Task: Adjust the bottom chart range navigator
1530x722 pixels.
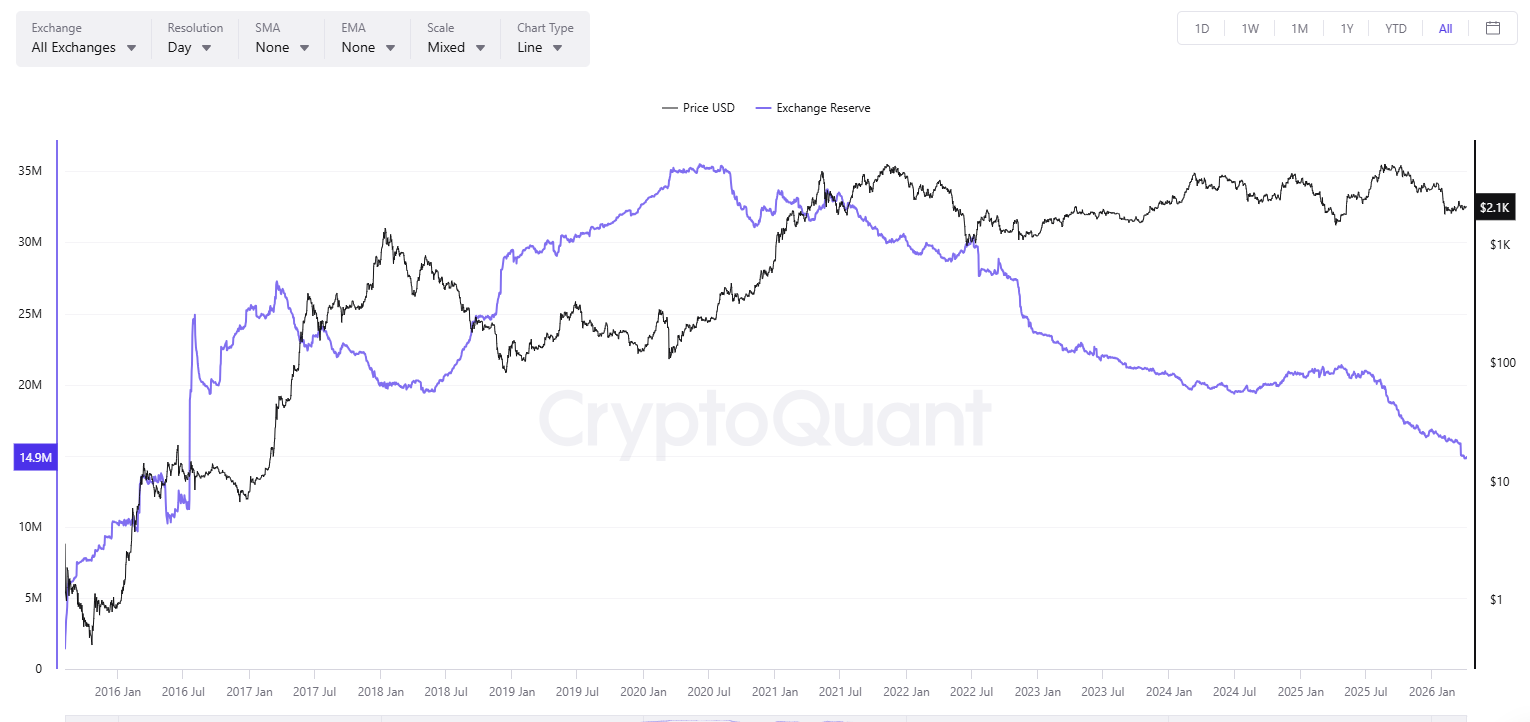Action: pos(765,717)
